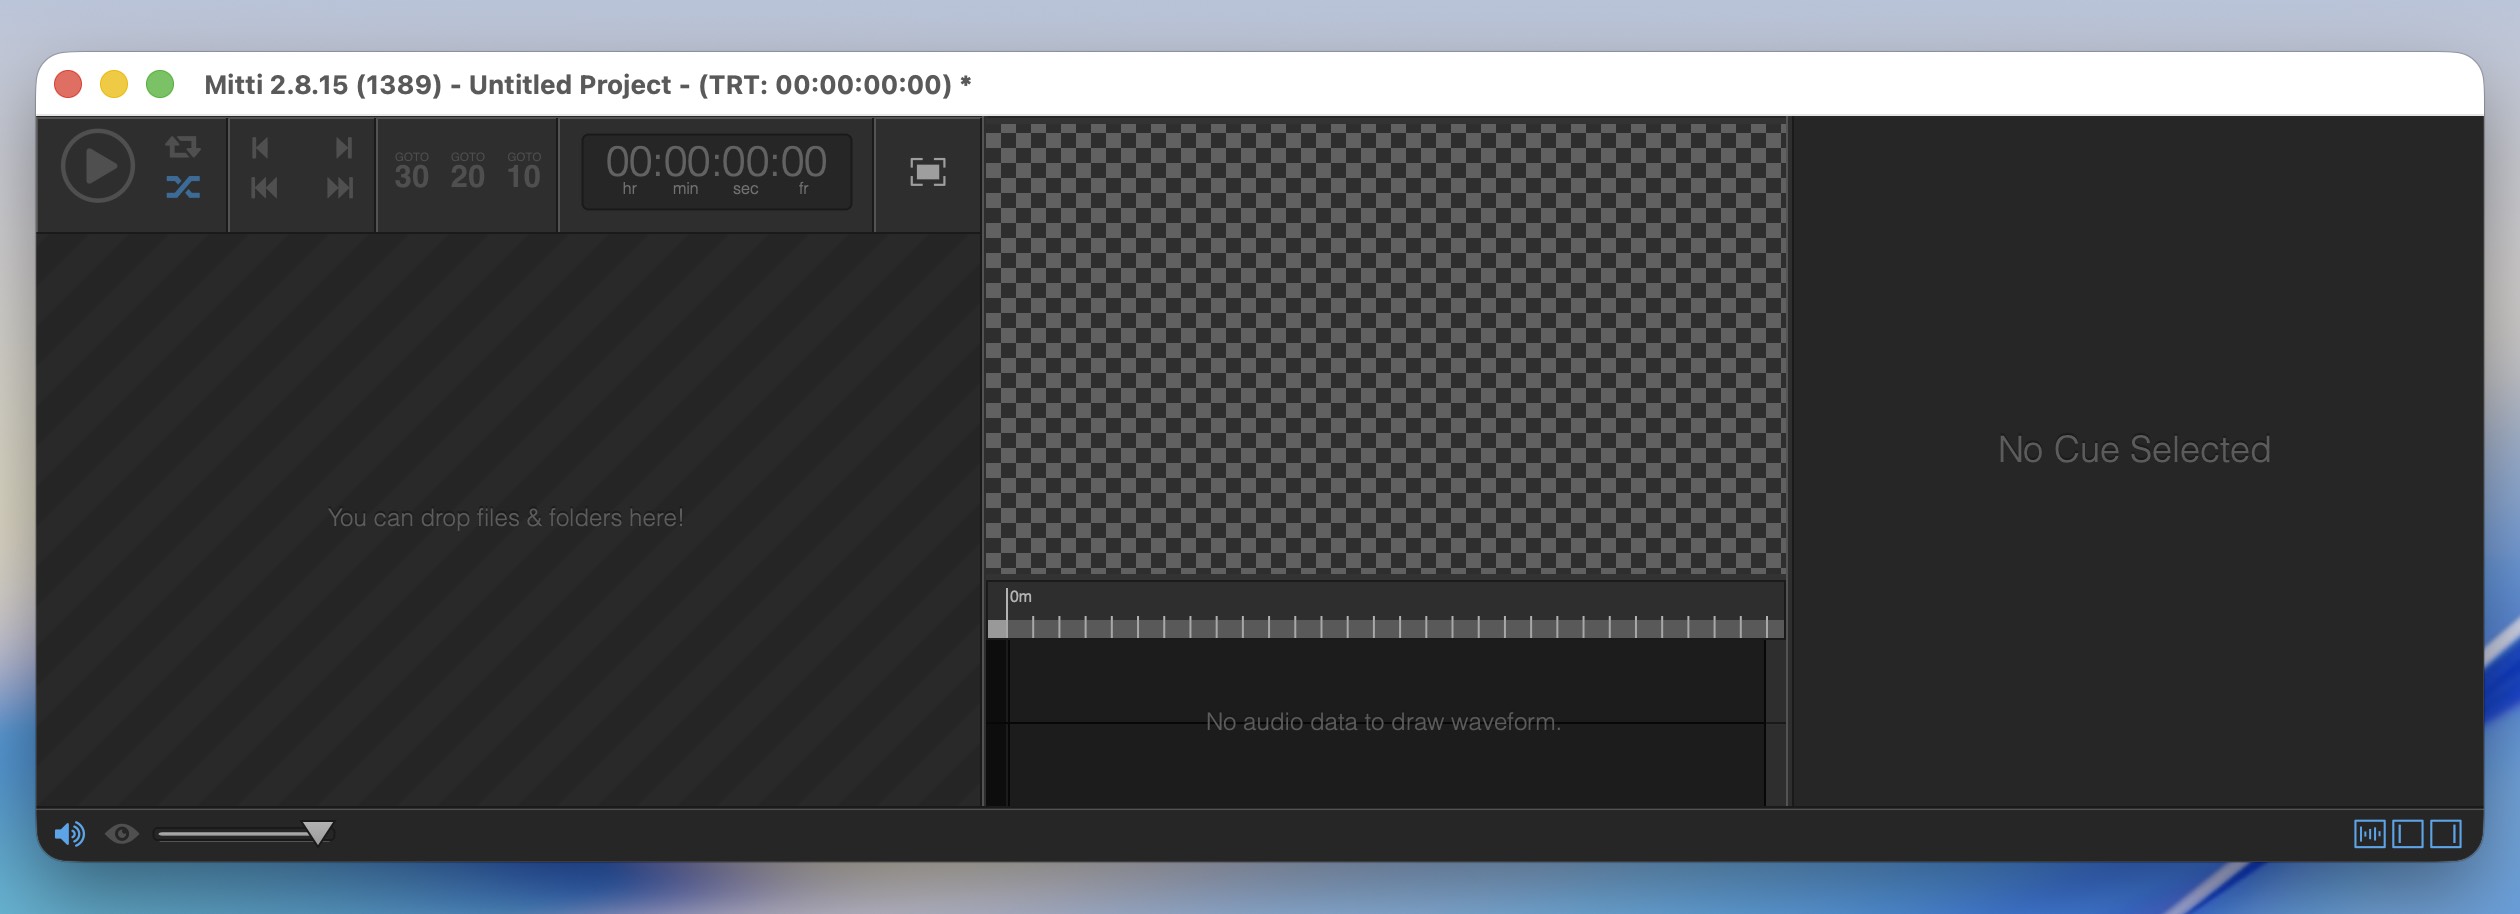Toggle output preview with the eye icon
The height and width of the screenshot is (914, 2520).
(122, 831)
